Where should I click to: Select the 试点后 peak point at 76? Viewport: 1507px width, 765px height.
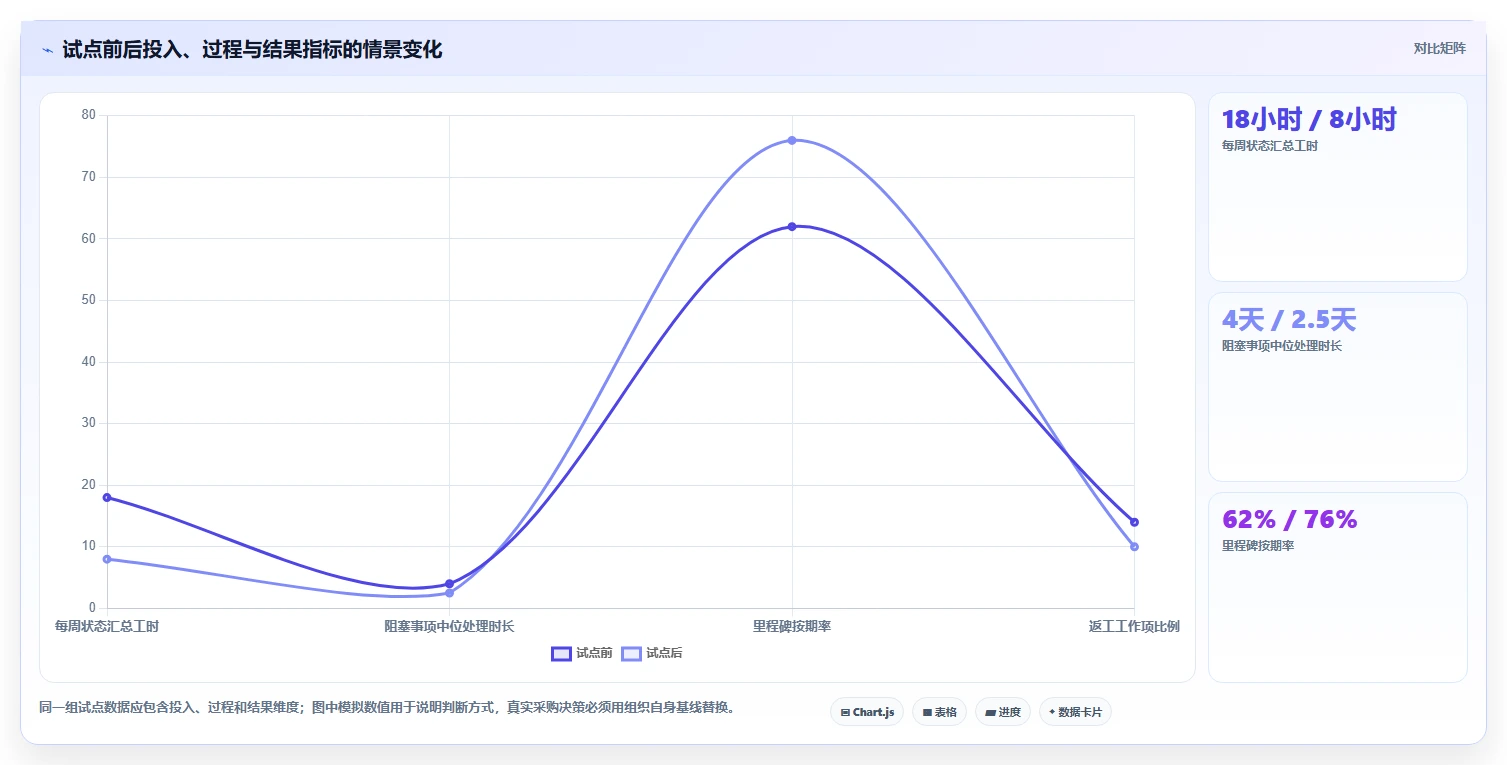click(792, 140)
